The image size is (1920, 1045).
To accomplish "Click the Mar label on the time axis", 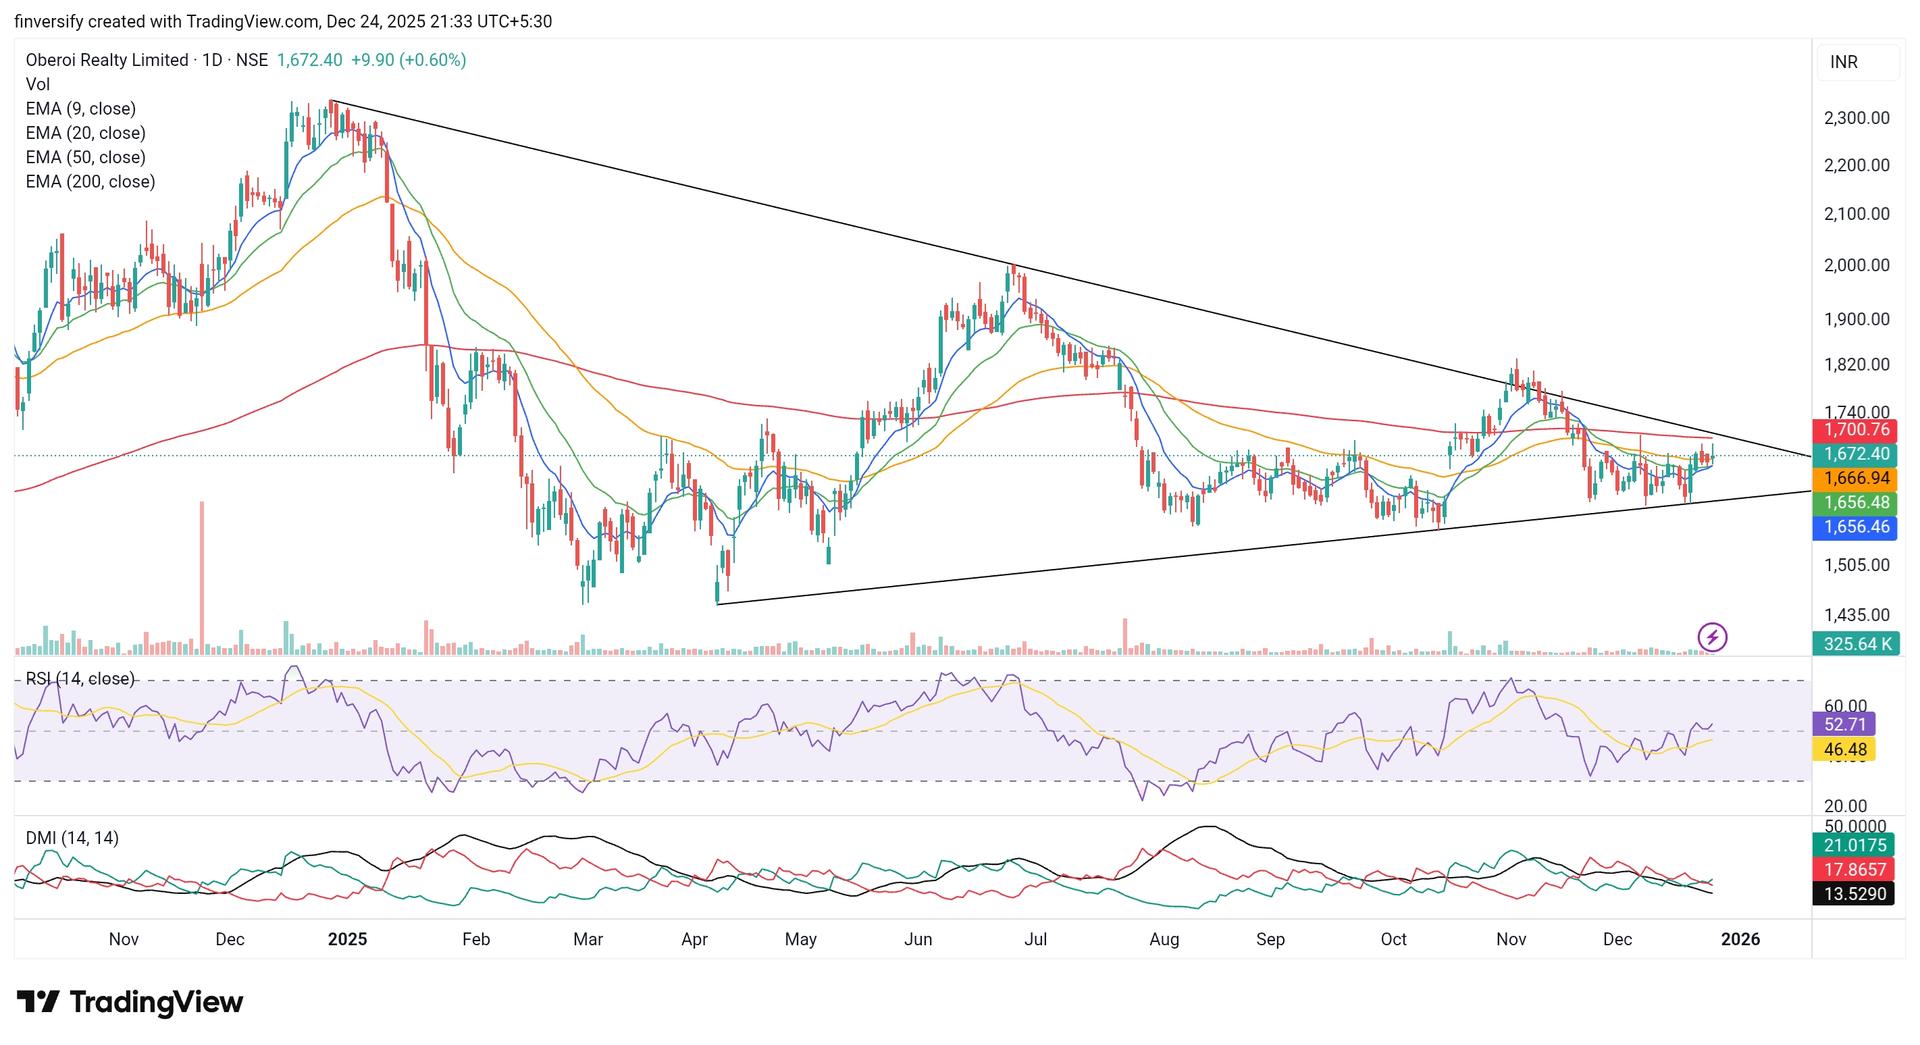I will [588, 940].
